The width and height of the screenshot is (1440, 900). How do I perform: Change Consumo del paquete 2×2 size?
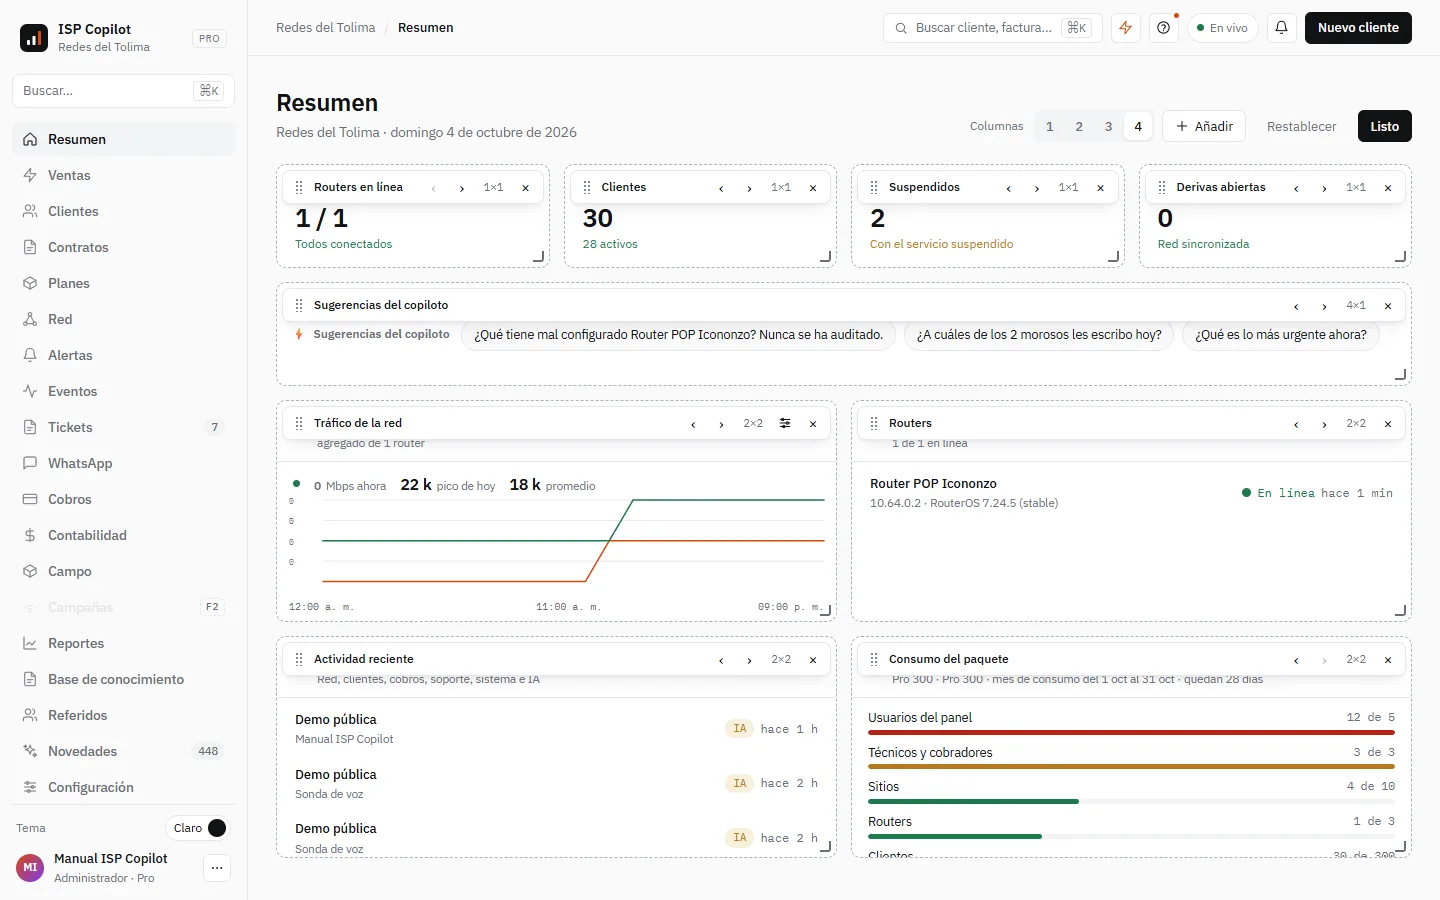(1356, 660)
